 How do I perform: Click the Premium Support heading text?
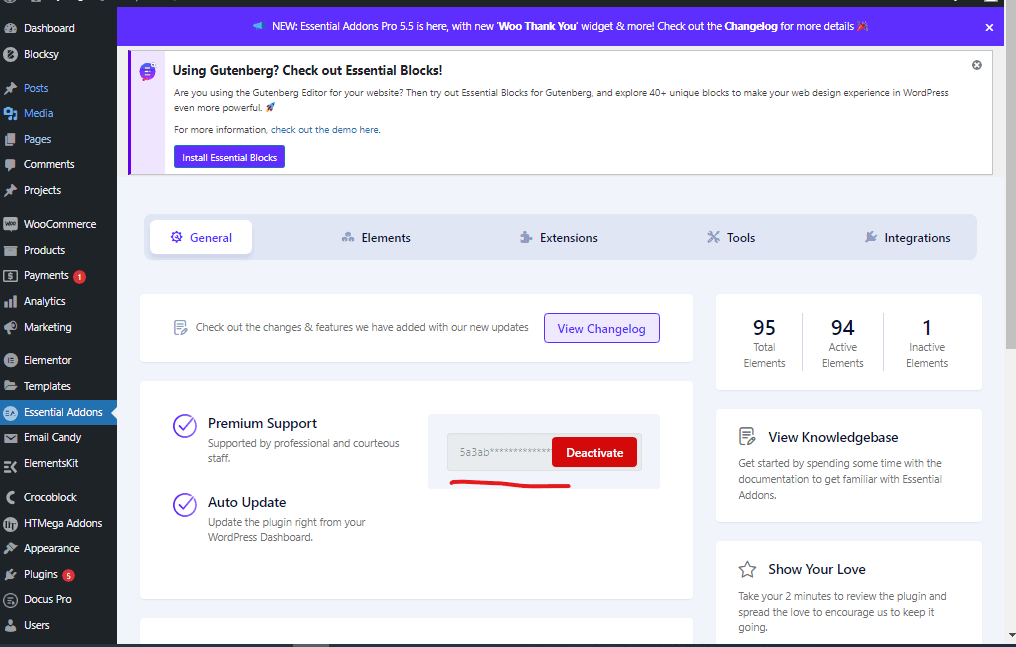[262, 424]
